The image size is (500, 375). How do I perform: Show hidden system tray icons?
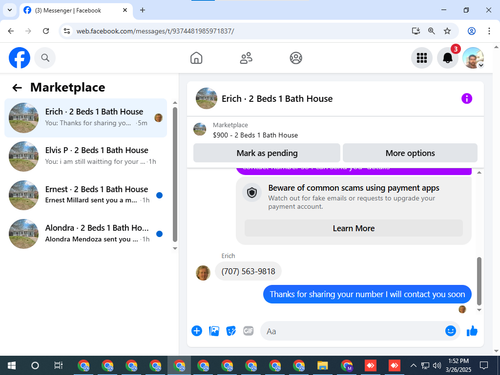(413, 366)
